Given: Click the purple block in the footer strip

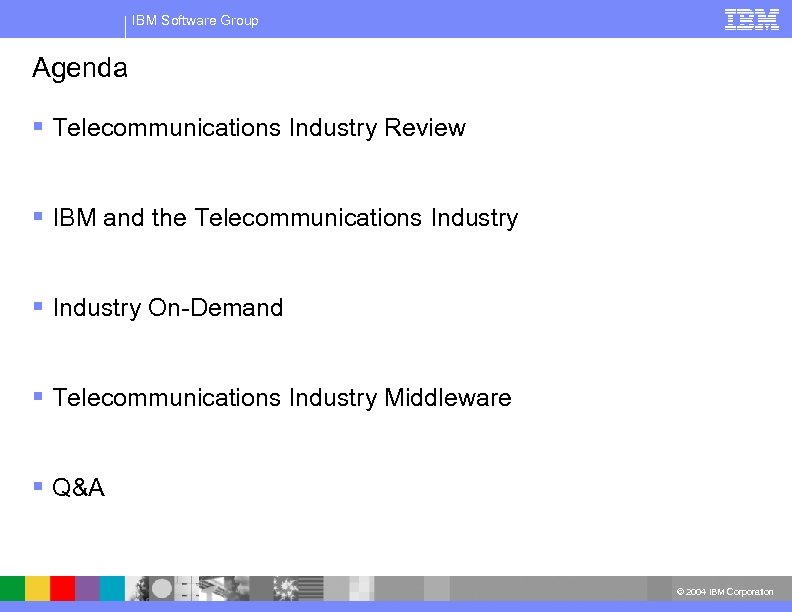Looking at the screenshot, I should point(87,588).
